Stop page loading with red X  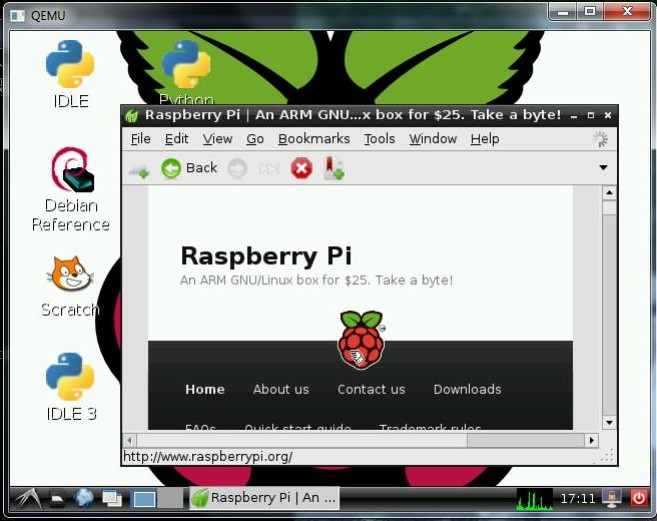tap(301, 168)
